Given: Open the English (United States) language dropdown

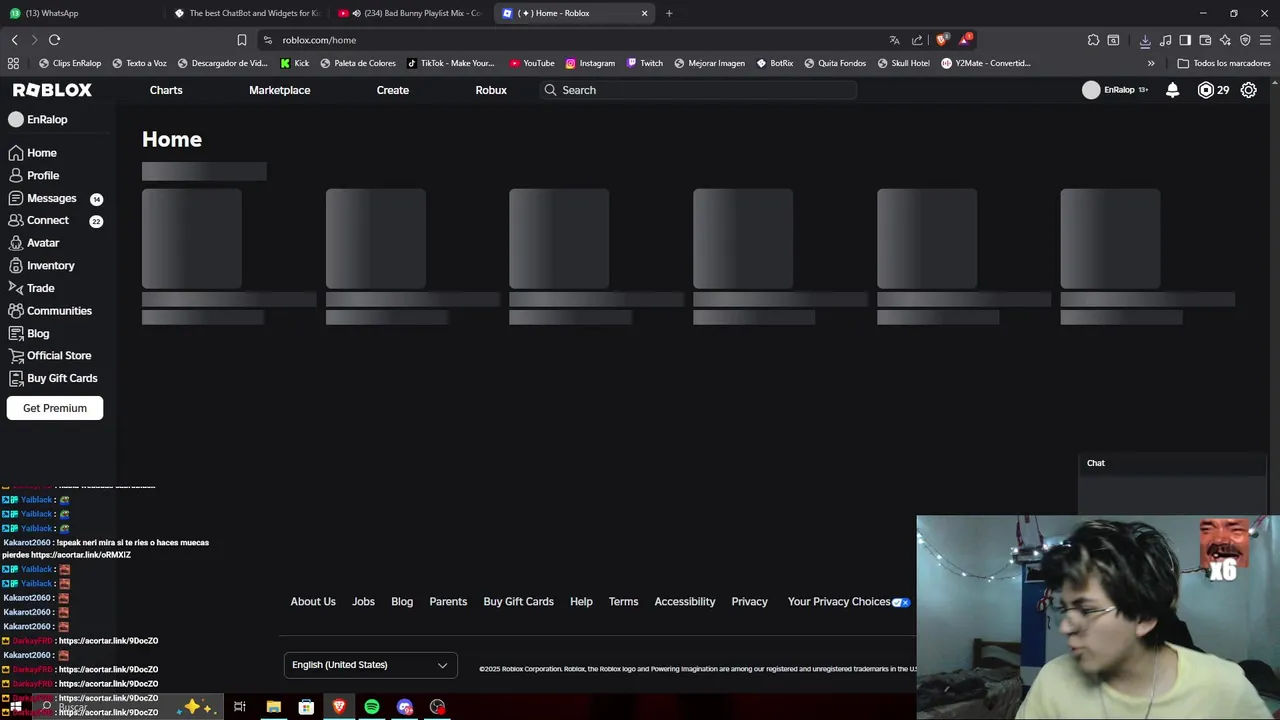Looking at the screenshot, I should (370, 665).
